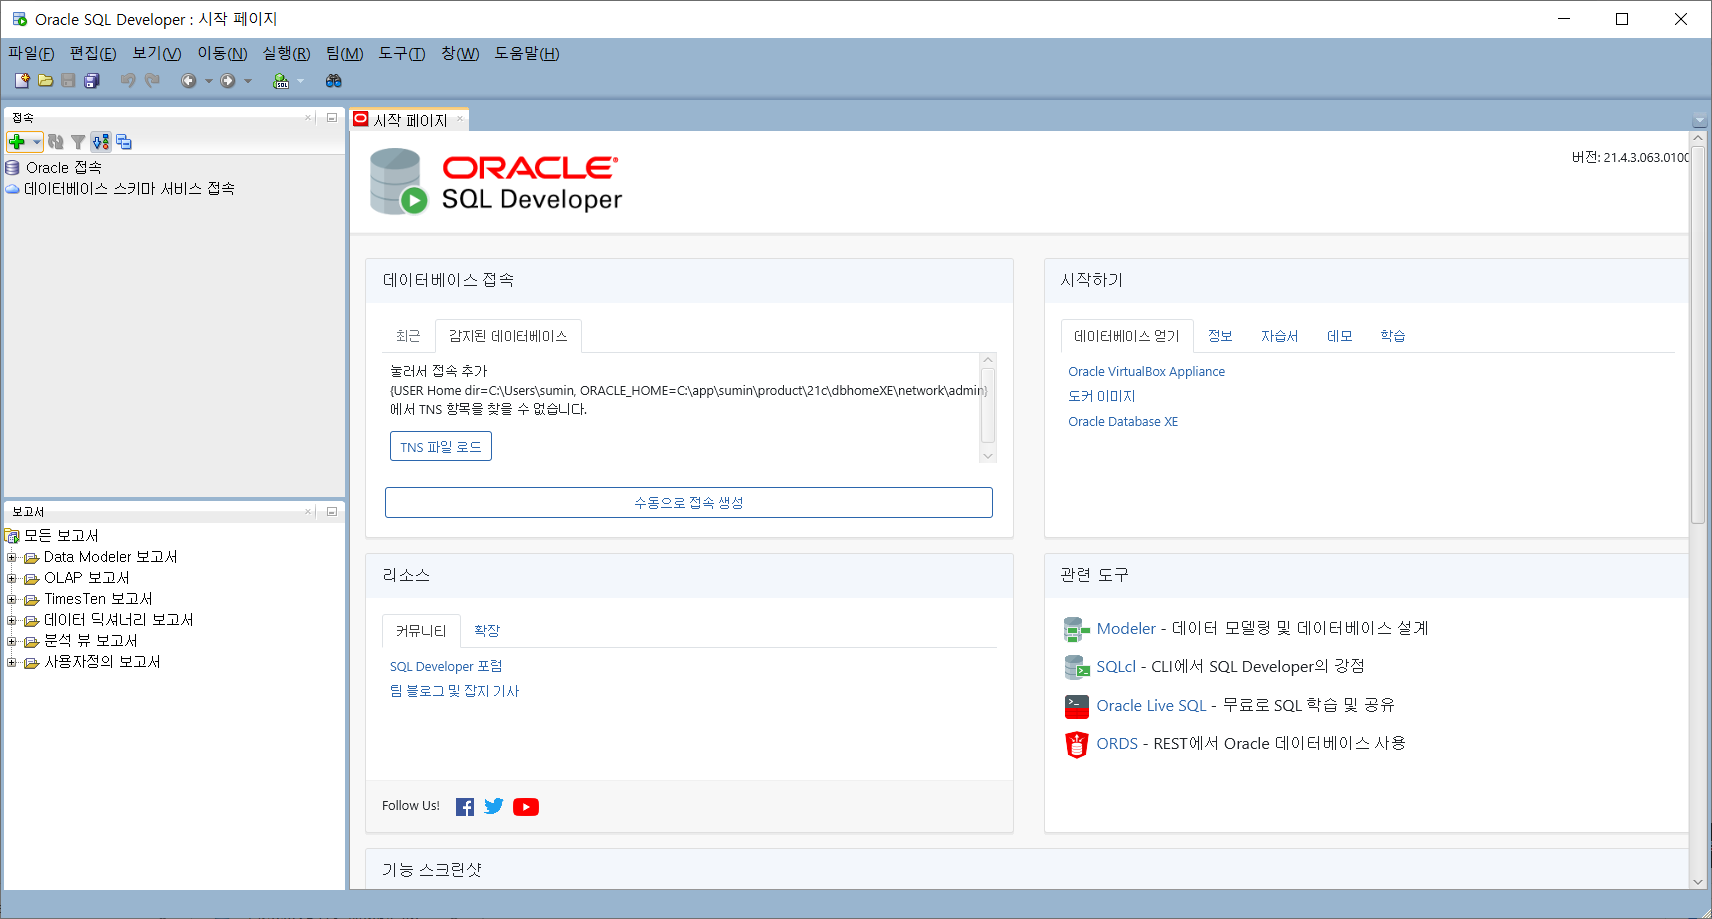The height and width of the screenshot is (919, 1712).
Task: Open the Forward button history dropdown arrow
Action: point(248,81)
